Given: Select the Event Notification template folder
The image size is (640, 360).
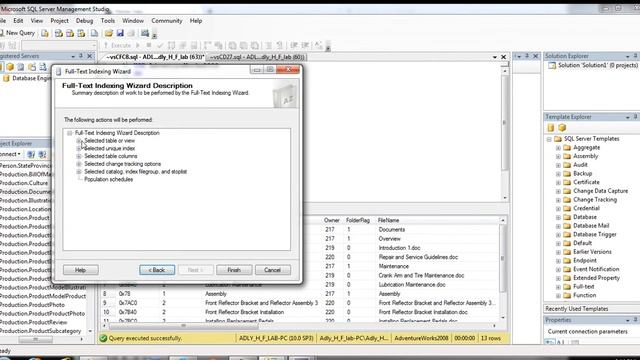Looking at the screenshot, I should pos(596,269).
